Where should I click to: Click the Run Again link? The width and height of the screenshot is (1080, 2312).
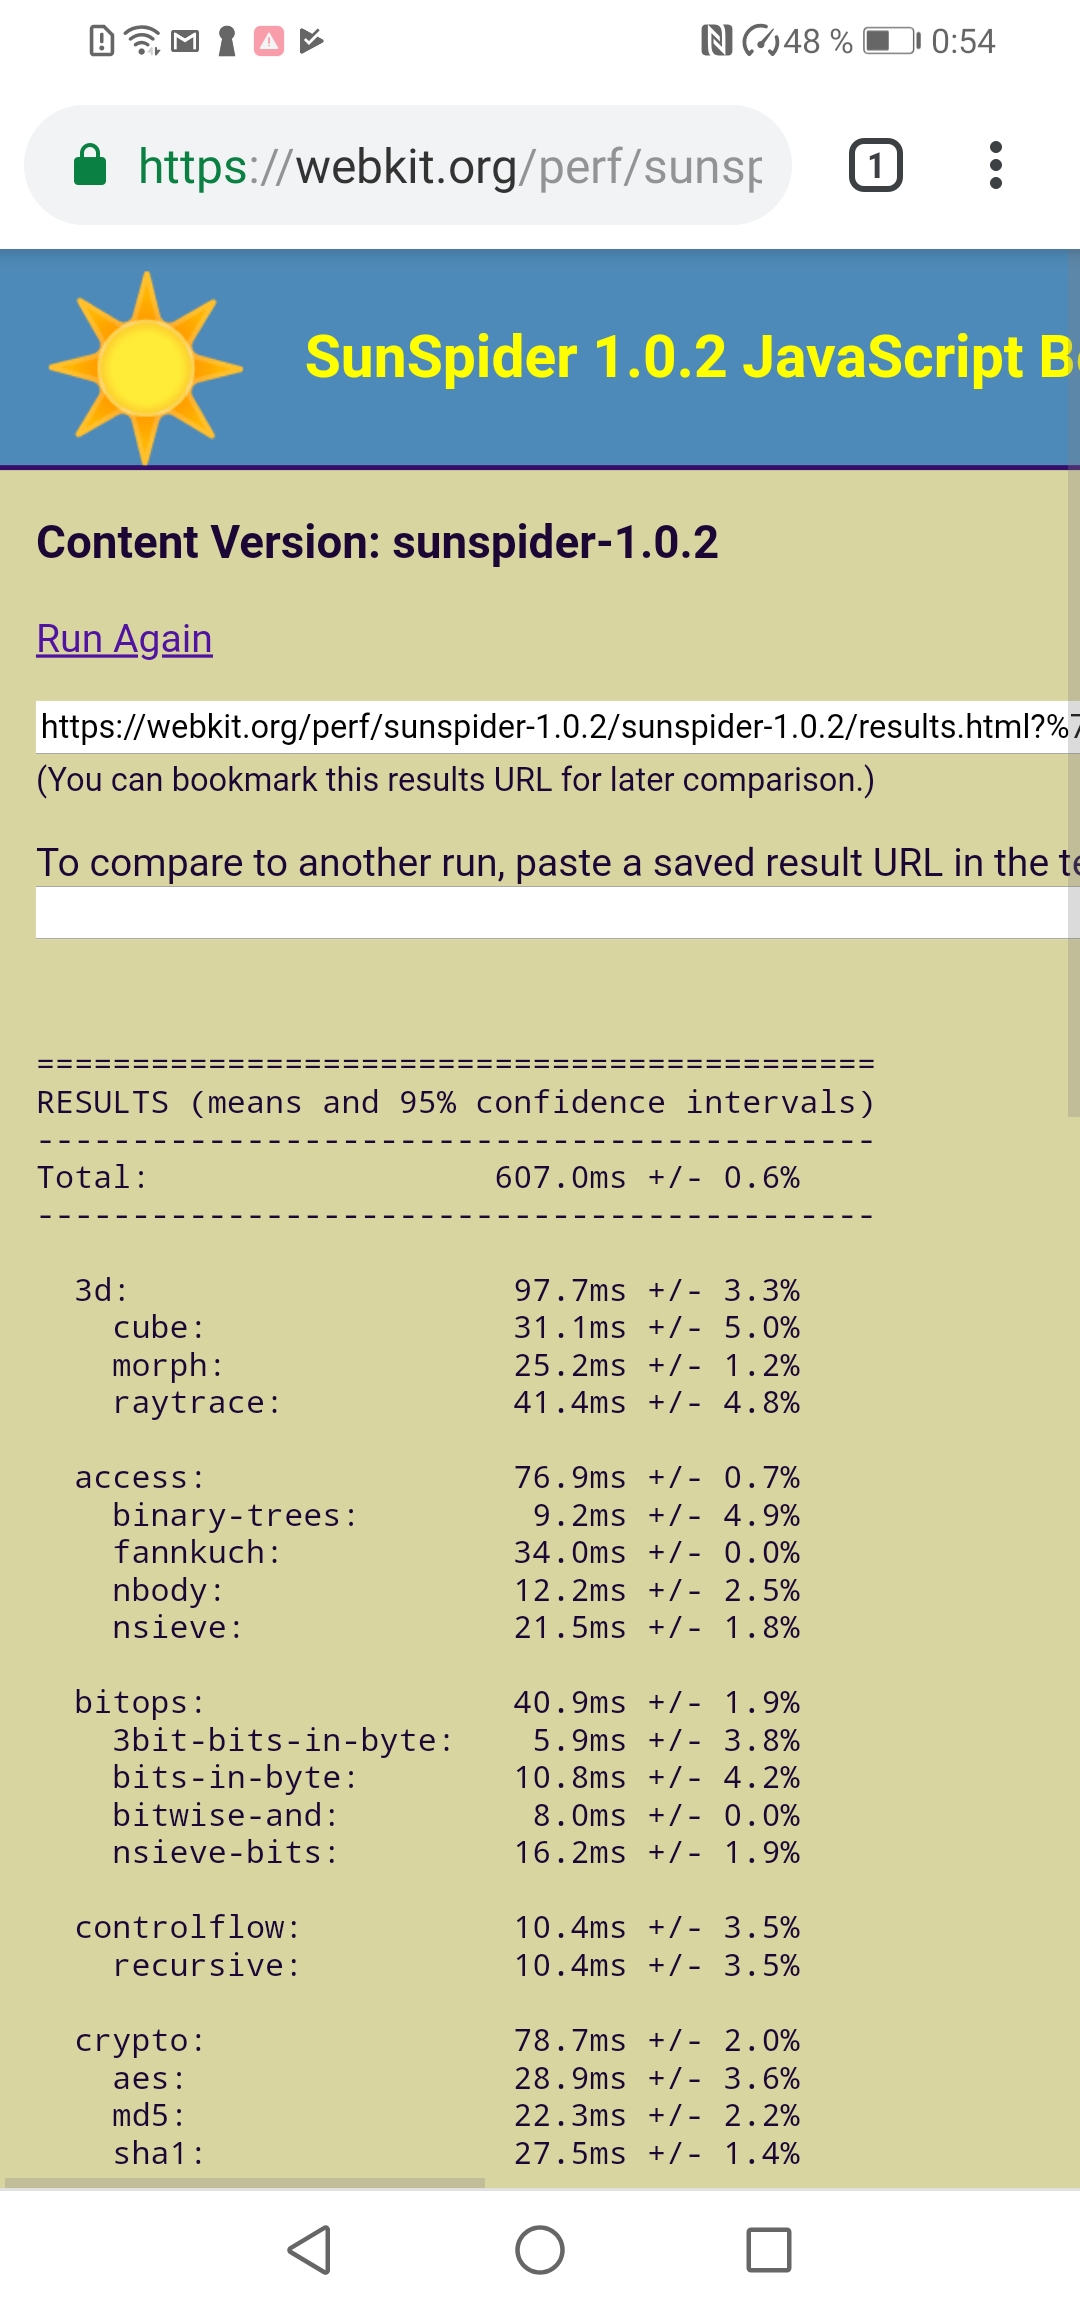[x=124, y=639]
